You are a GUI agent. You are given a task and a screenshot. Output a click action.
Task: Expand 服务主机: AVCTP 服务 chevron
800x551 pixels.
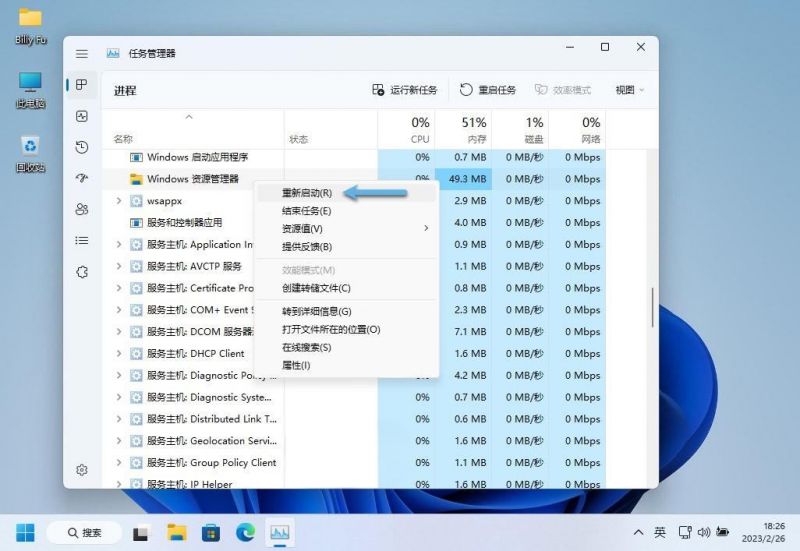coord(118,266)
